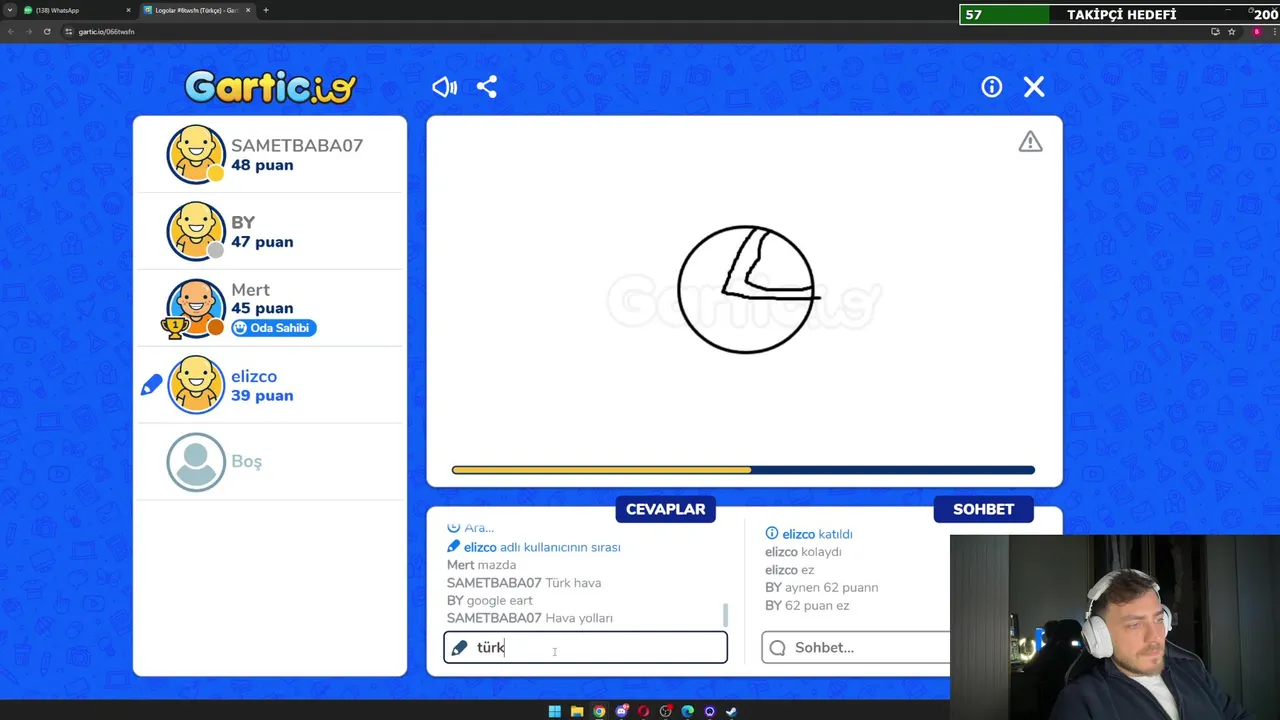This screenshot has height=720, width=1280.
Task: Close the WhatsApp browser tab
Action: (x=128, y=10)
